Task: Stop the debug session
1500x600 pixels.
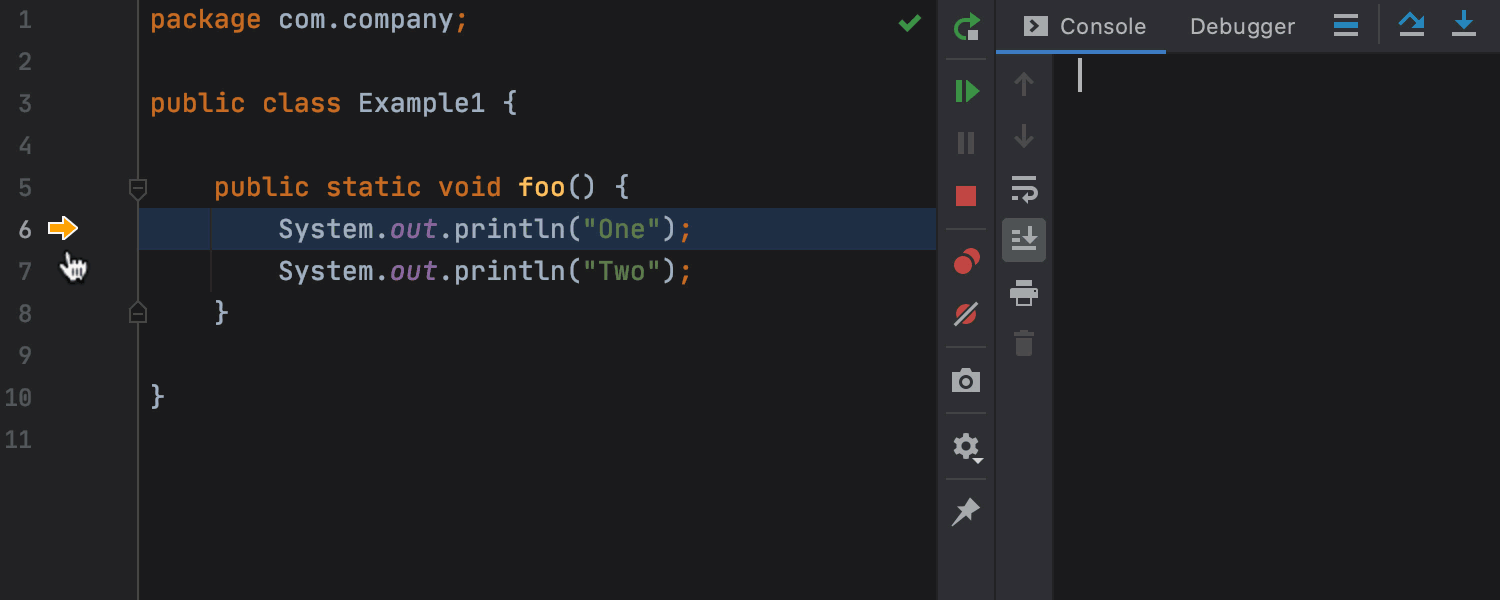Action: 965,195
